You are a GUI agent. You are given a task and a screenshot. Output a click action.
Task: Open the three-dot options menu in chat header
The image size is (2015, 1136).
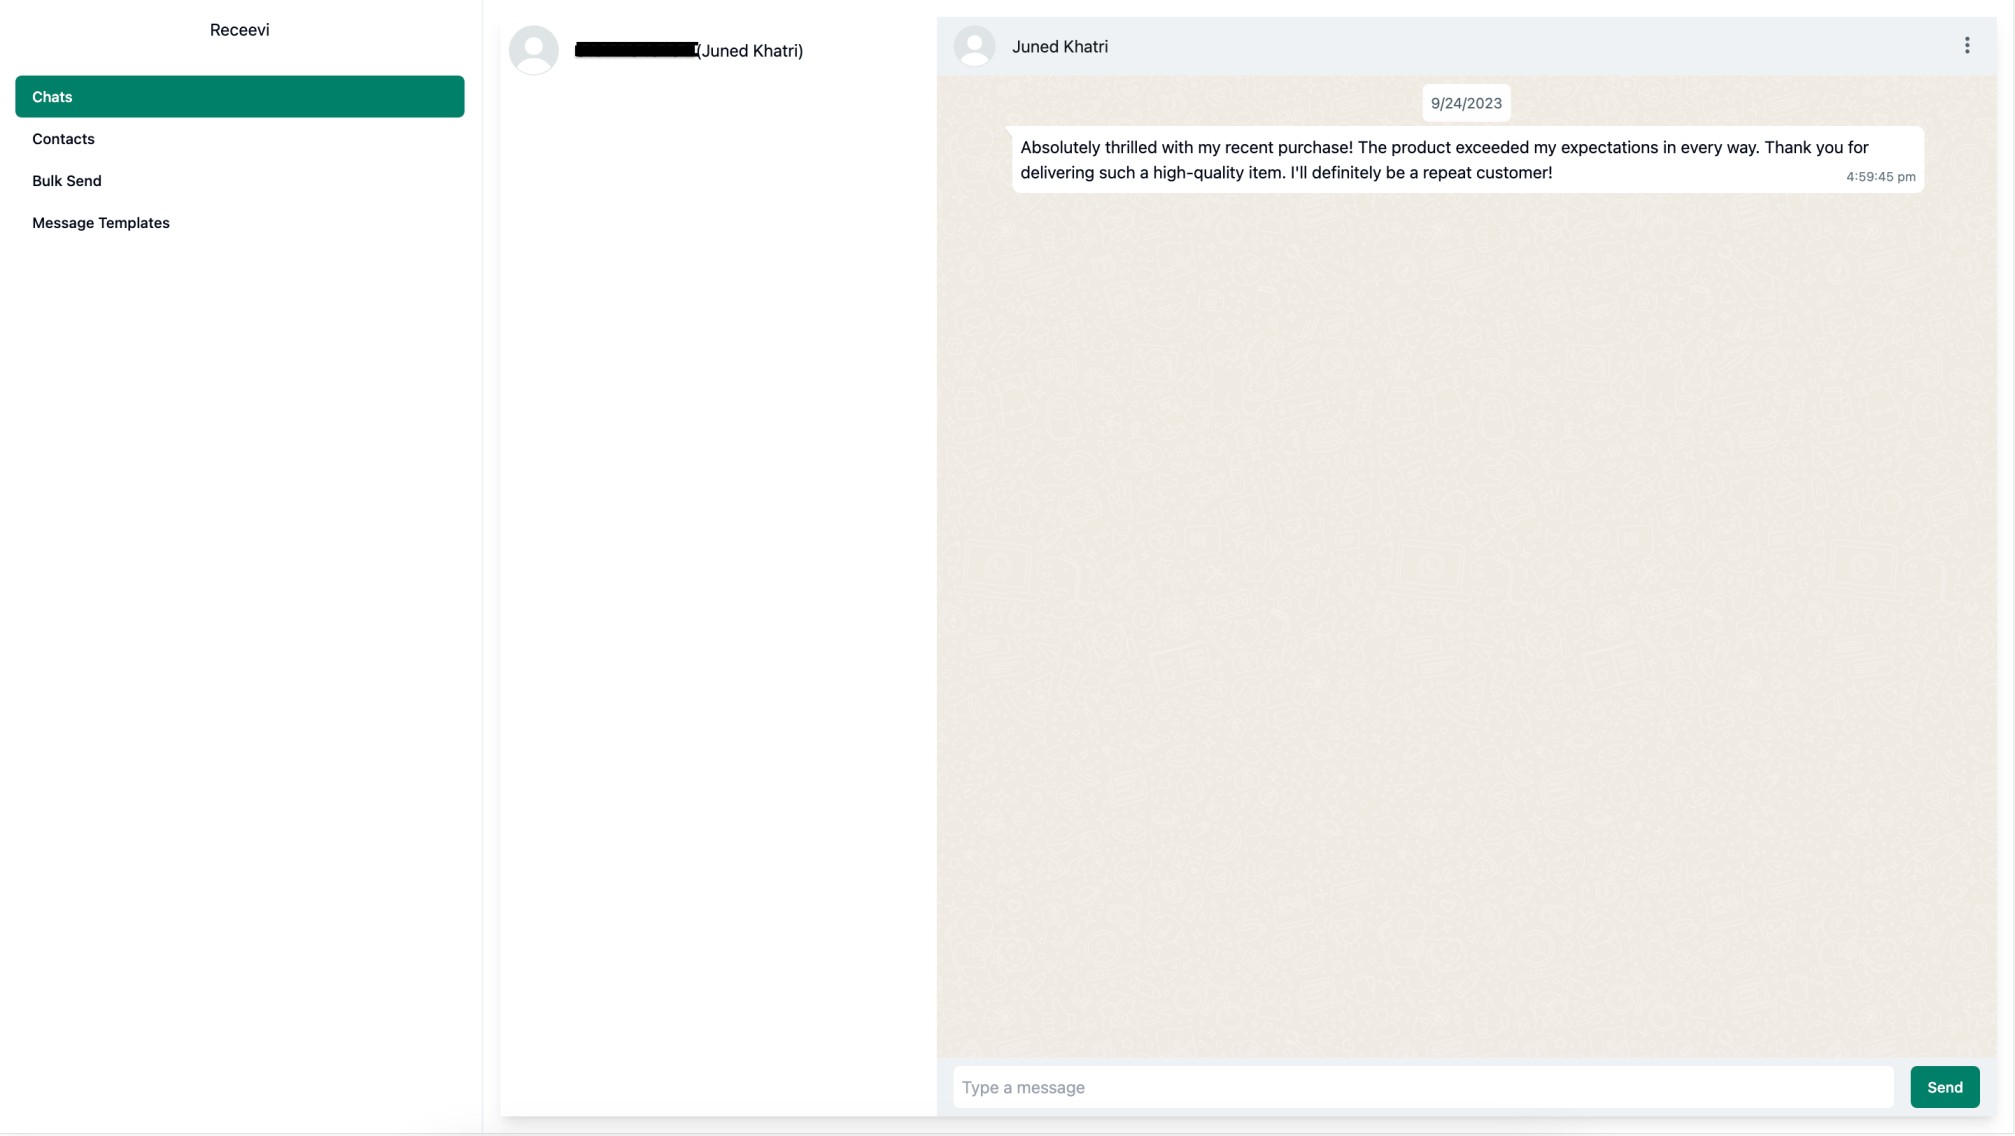[1966, 45]
